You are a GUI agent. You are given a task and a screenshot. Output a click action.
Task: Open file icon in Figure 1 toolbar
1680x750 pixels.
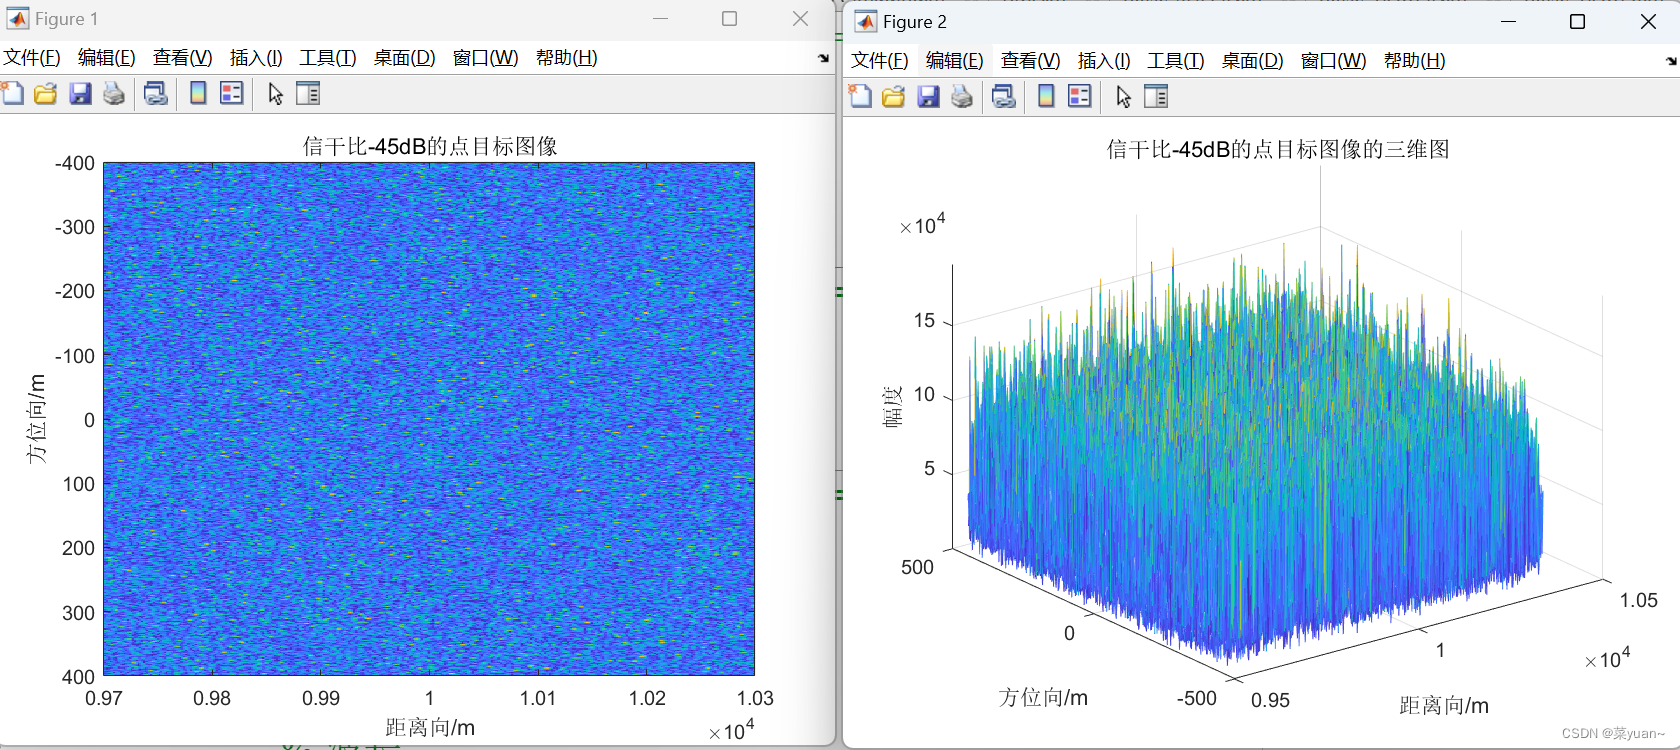[x=45, y=94]
